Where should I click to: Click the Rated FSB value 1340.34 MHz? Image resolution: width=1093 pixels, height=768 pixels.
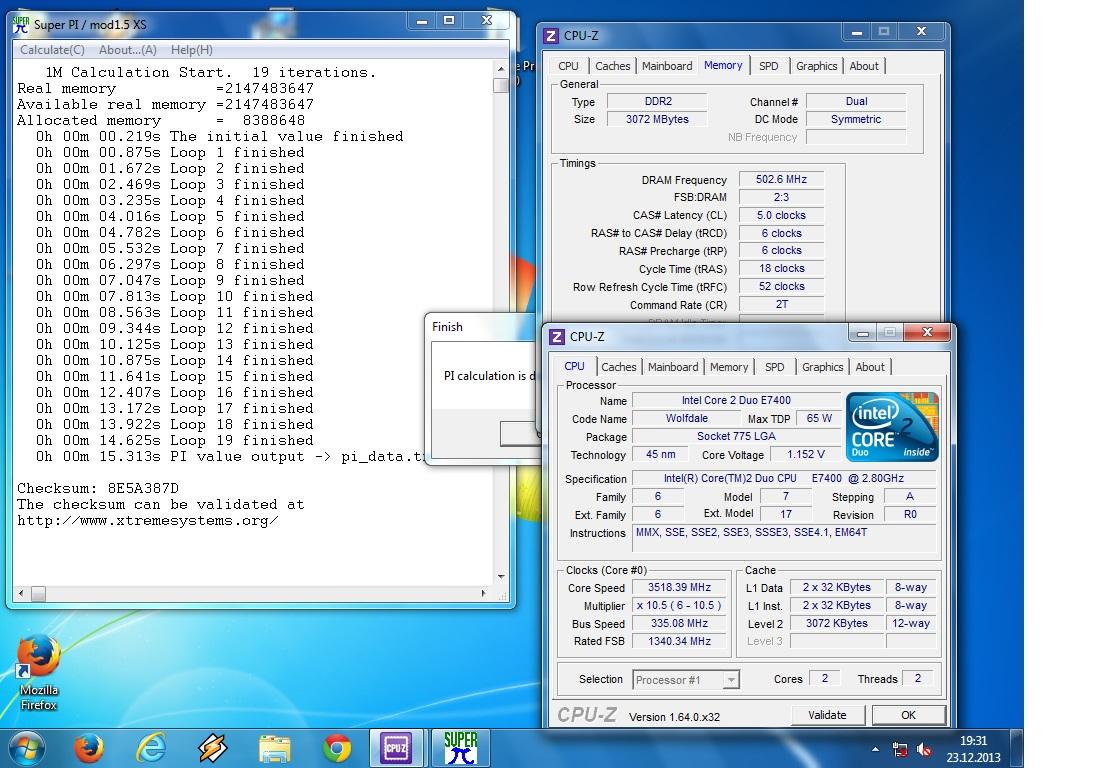[x=679, y=641]
